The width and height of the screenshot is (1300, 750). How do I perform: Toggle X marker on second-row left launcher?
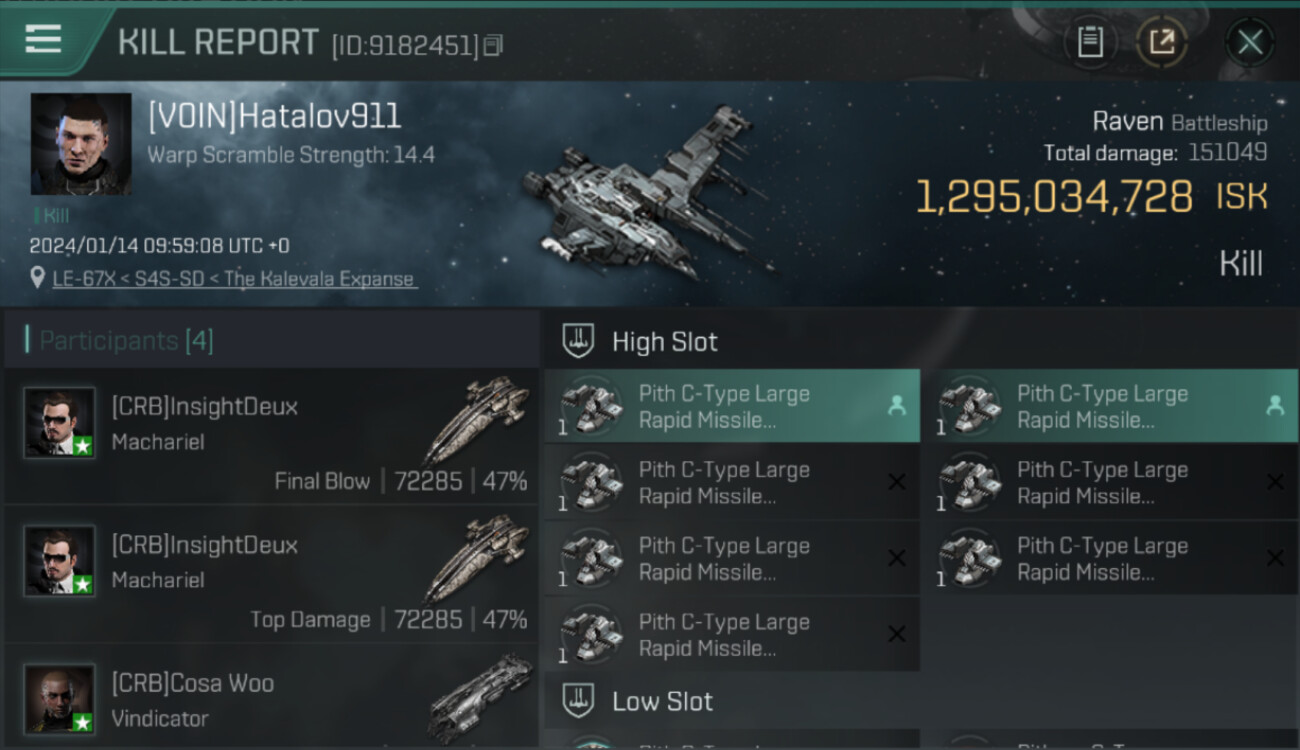click(897, 482)
